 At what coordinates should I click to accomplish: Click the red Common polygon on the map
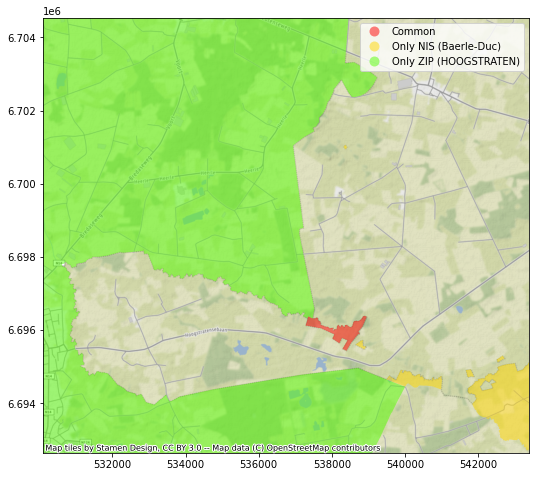pyautogui.click(x=345, y=332)
